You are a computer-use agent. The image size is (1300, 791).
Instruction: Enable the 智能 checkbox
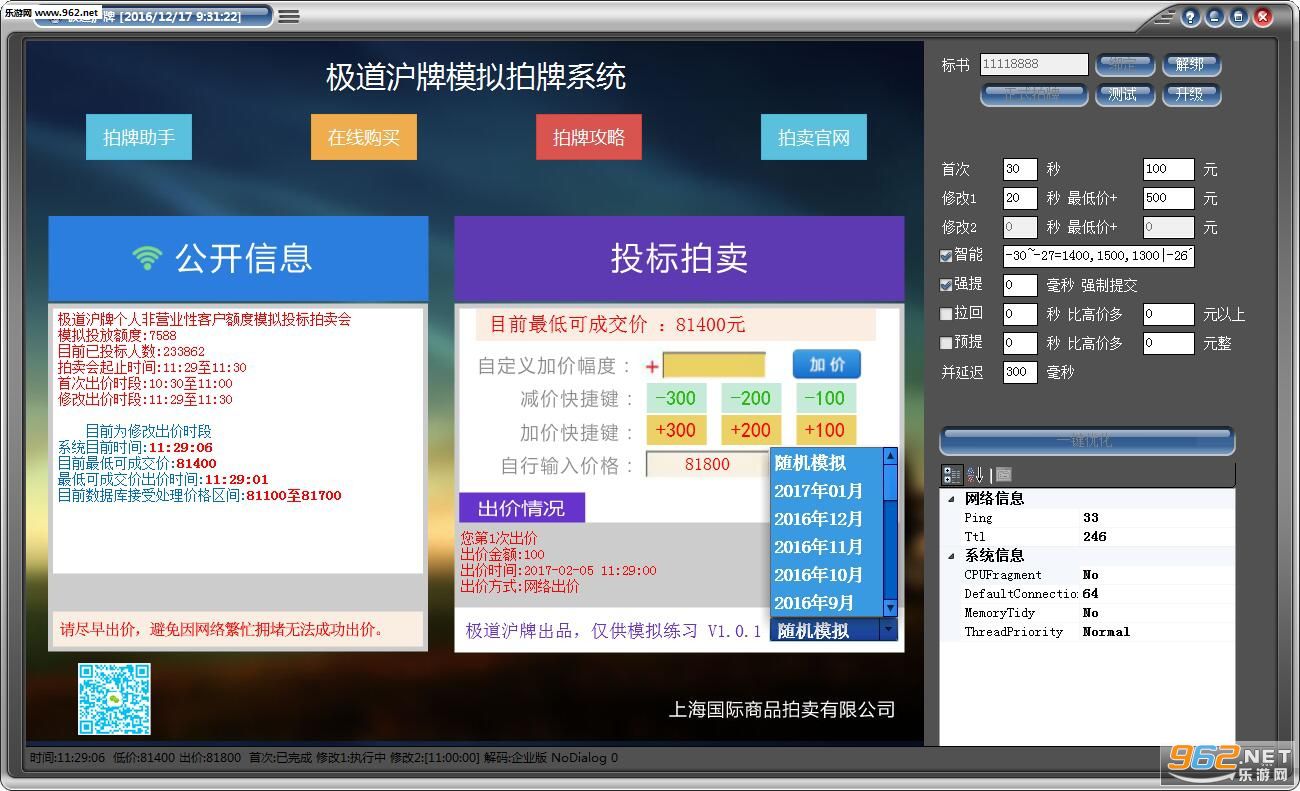(x=947, y=256)
